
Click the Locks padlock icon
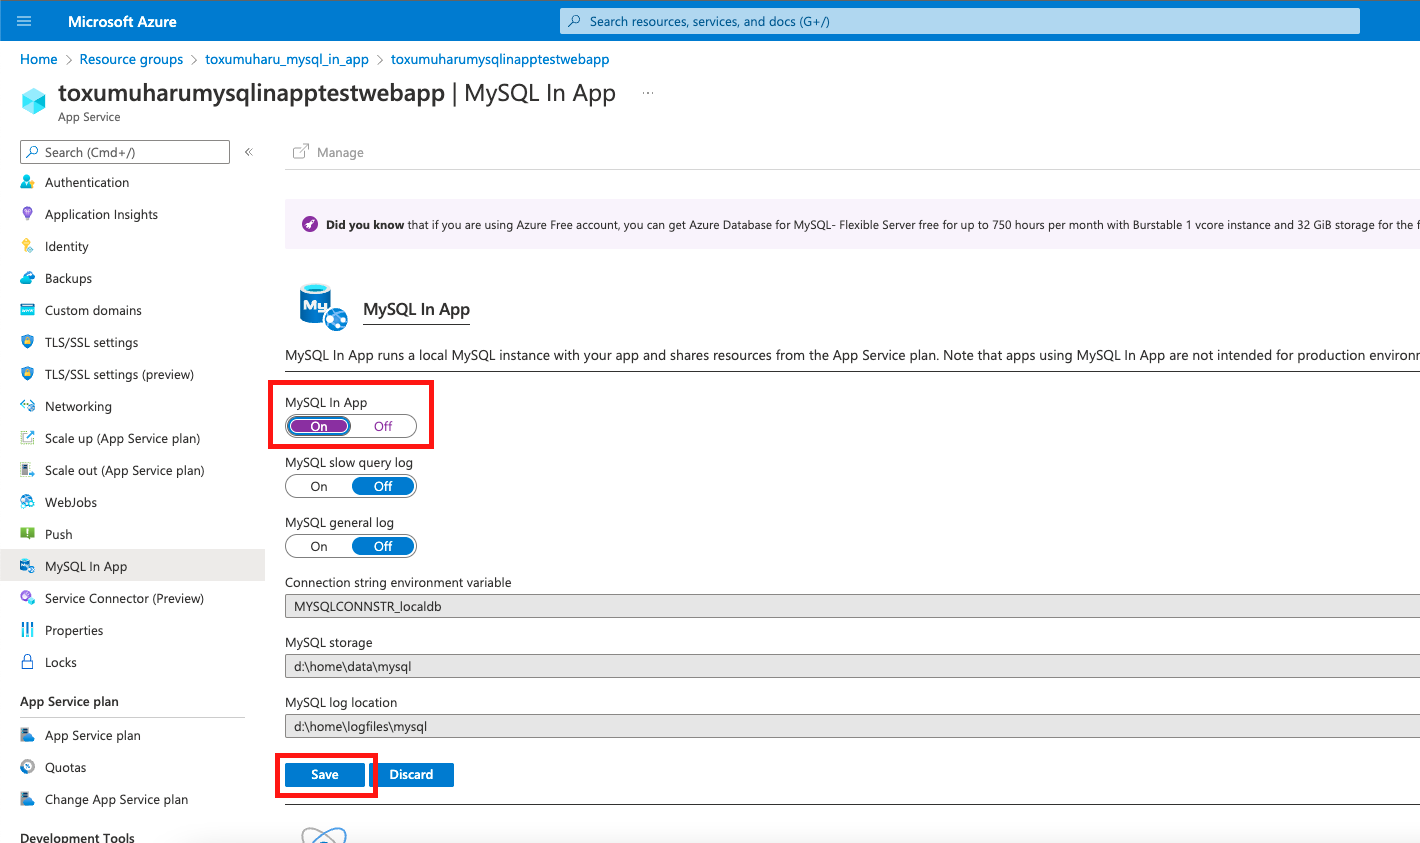27,661
